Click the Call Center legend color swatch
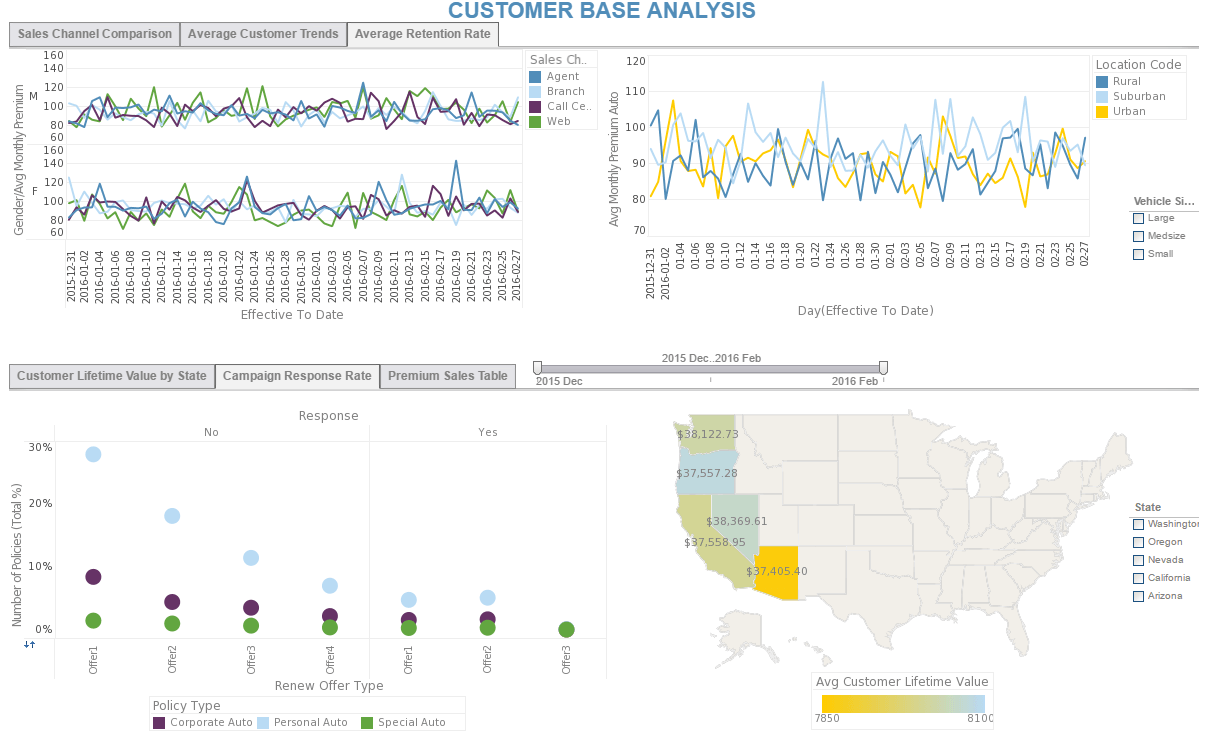 (535, 106)
